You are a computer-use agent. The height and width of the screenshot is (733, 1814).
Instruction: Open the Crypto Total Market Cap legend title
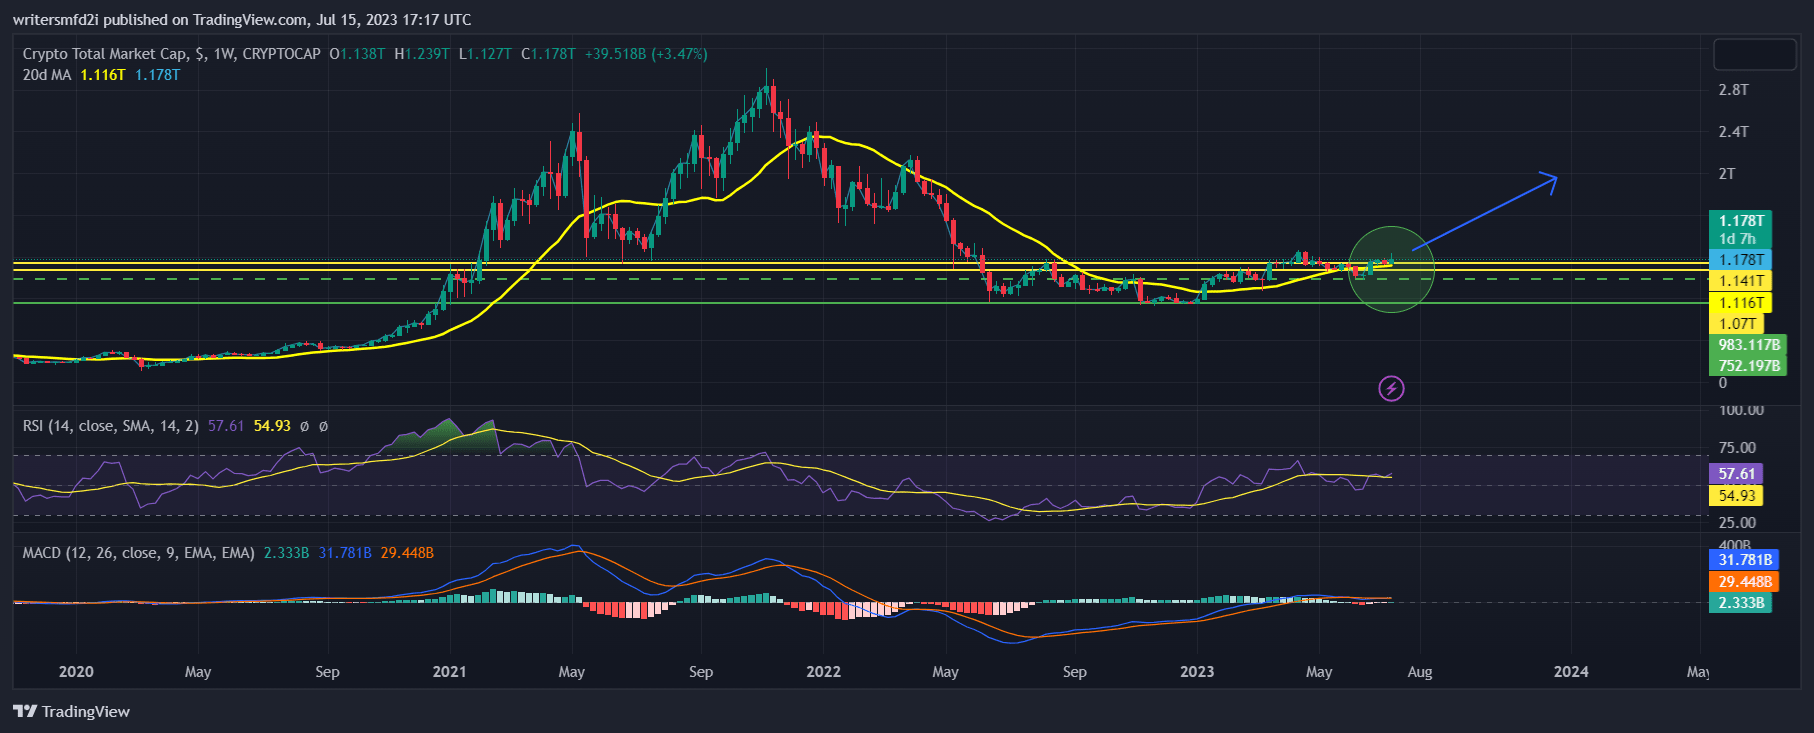coord(171,54)
